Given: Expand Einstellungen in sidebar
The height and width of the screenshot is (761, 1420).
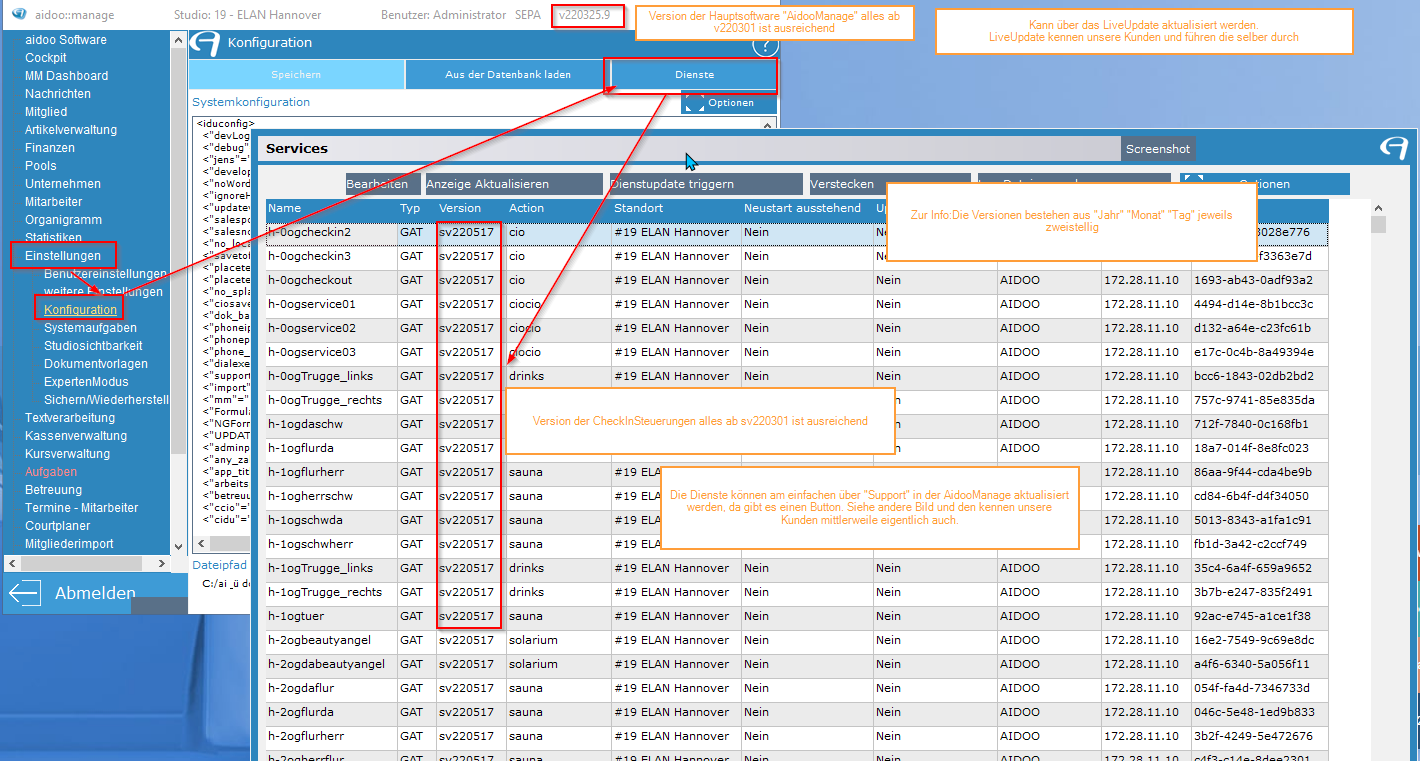Looking at the screenshot, I should [x=63, y=256].
